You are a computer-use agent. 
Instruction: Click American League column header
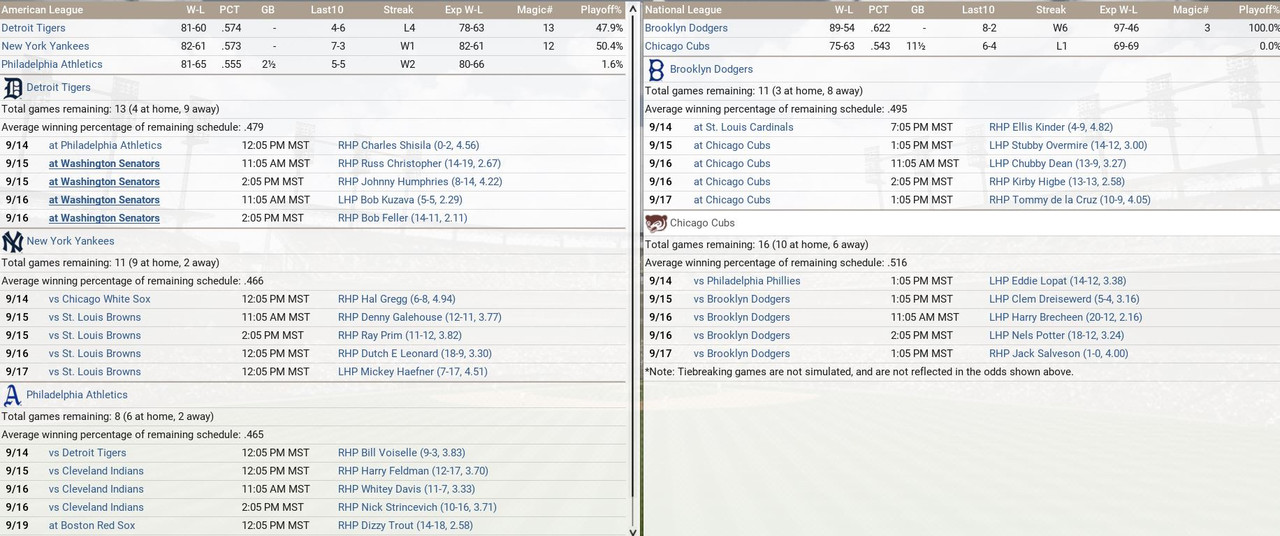(x=42, y=10)
